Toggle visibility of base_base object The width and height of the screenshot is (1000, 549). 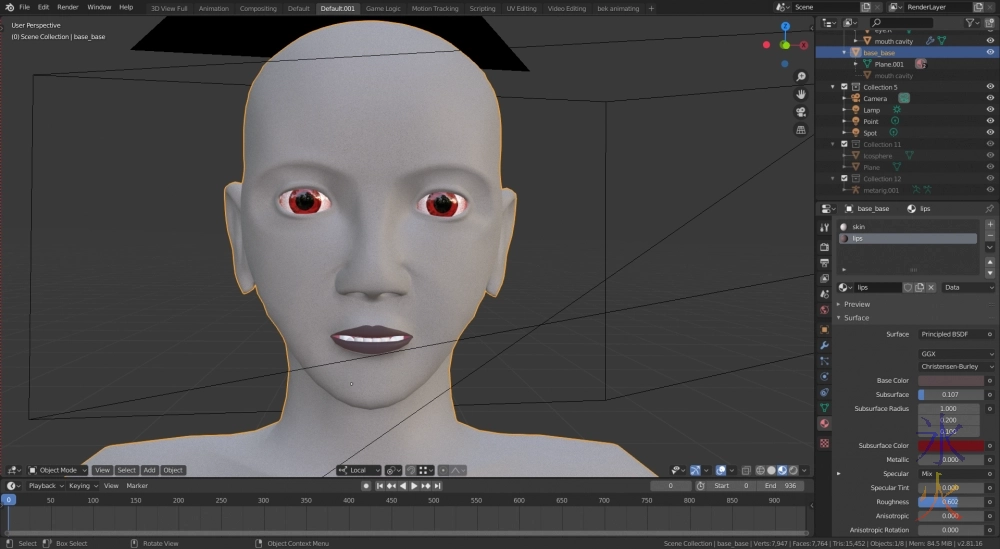click(x=990, y=52)
